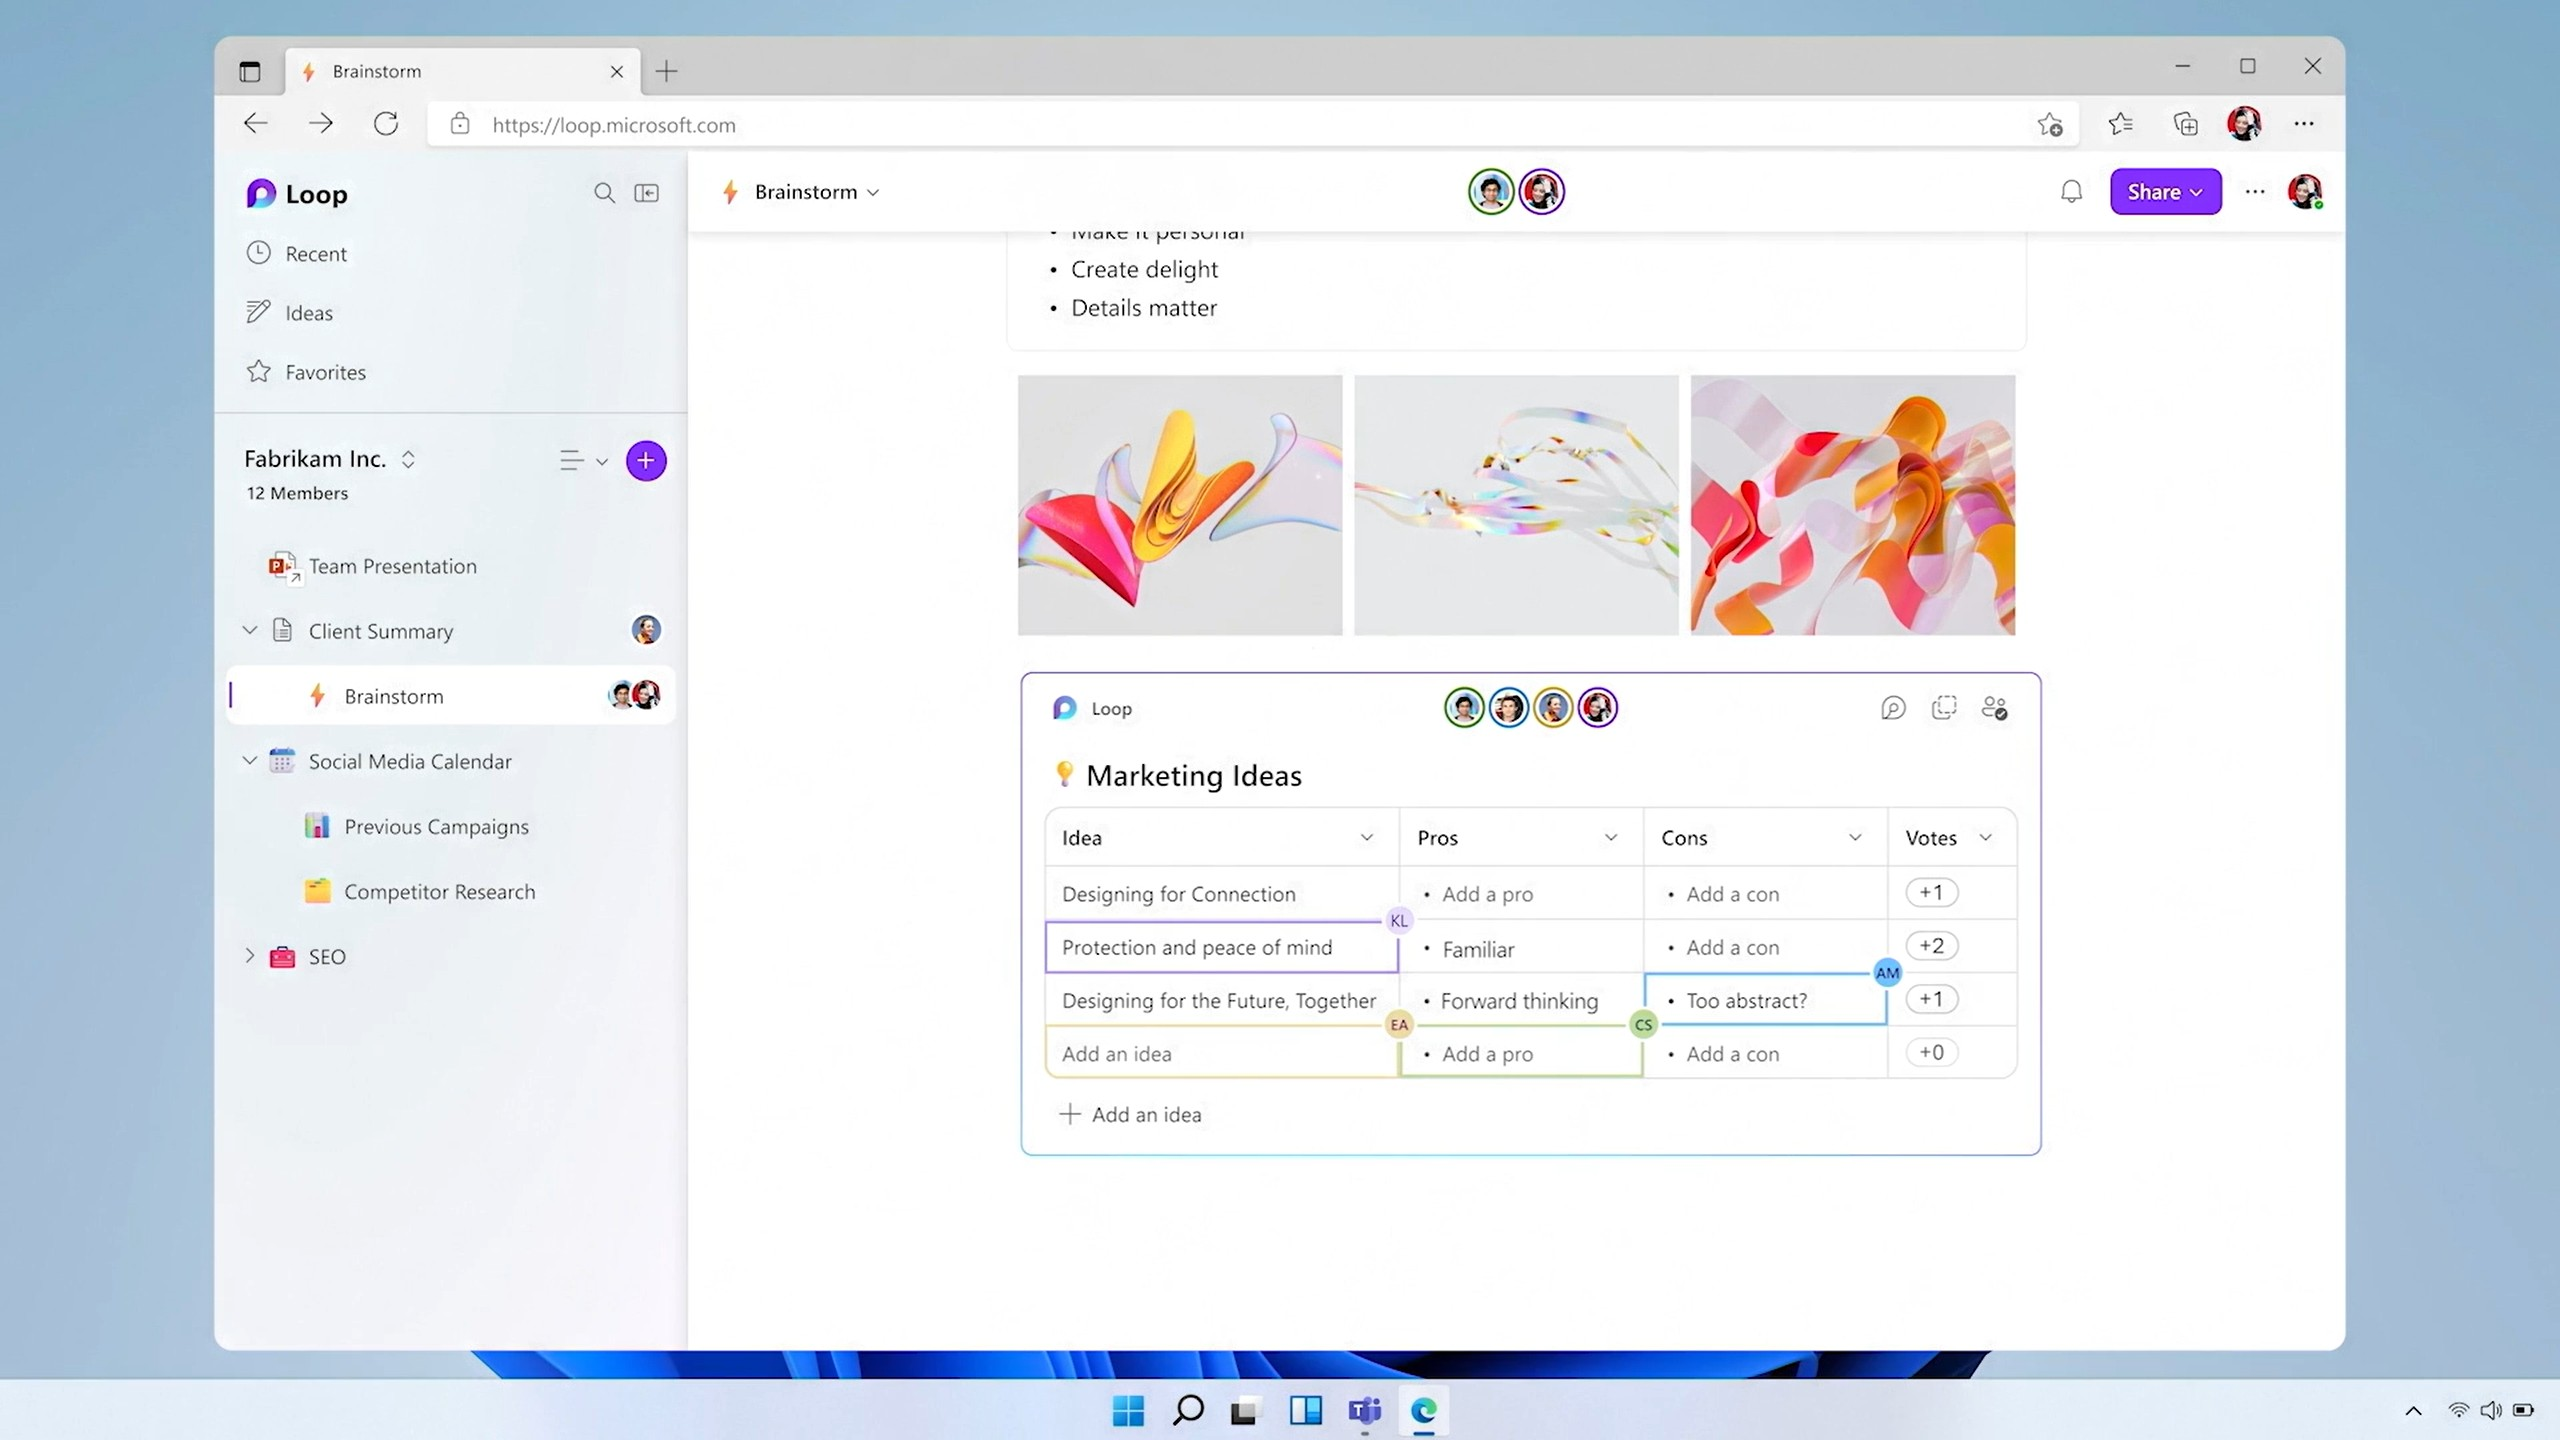
Task: Vote +1 on Designing for the Future, Together
Action: 1931,999
